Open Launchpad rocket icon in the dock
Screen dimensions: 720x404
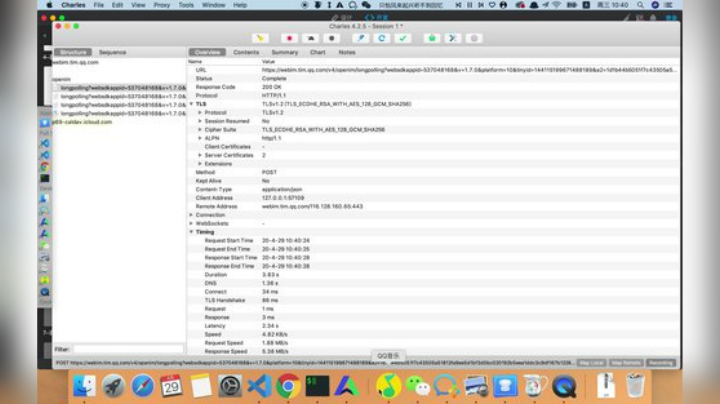coord(113,386)
